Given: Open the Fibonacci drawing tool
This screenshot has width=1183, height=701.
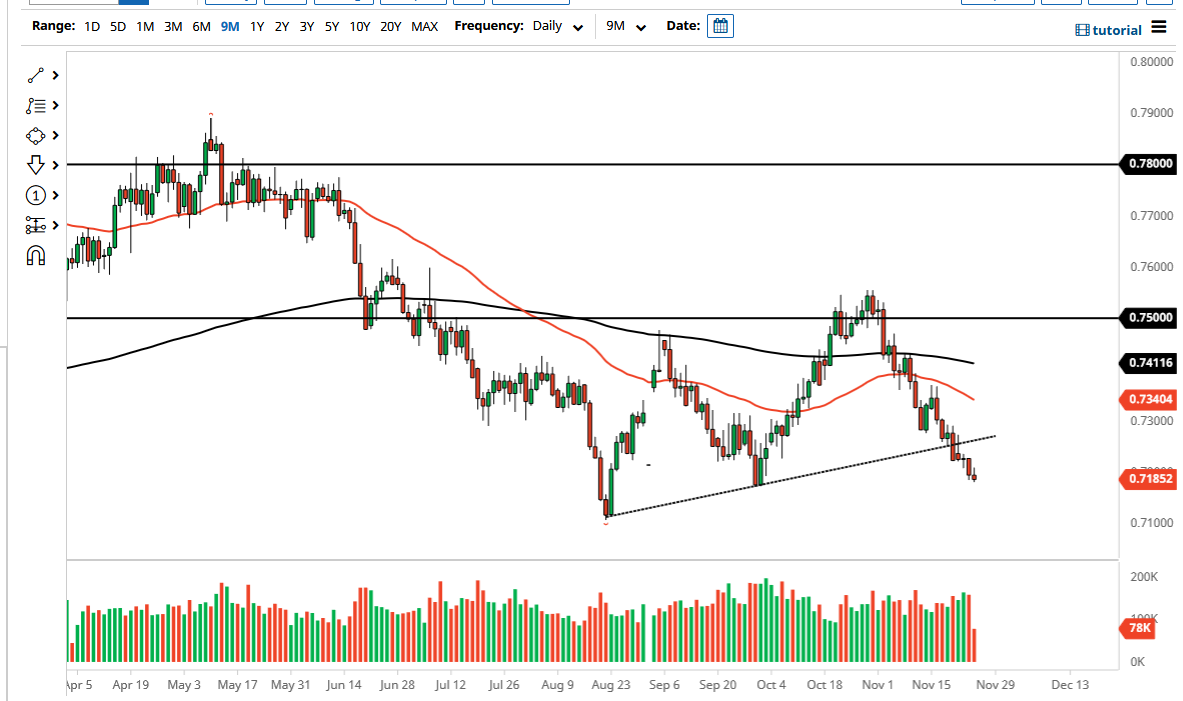Looking at the screenshot, I should pyautogui.click(x=36, y=105).
